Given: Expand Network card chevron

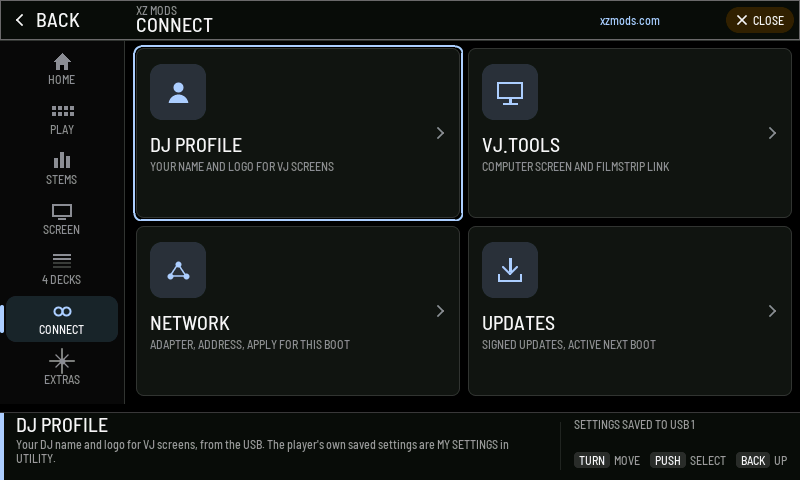Looking at the screenshot, I should pos(440,311).
